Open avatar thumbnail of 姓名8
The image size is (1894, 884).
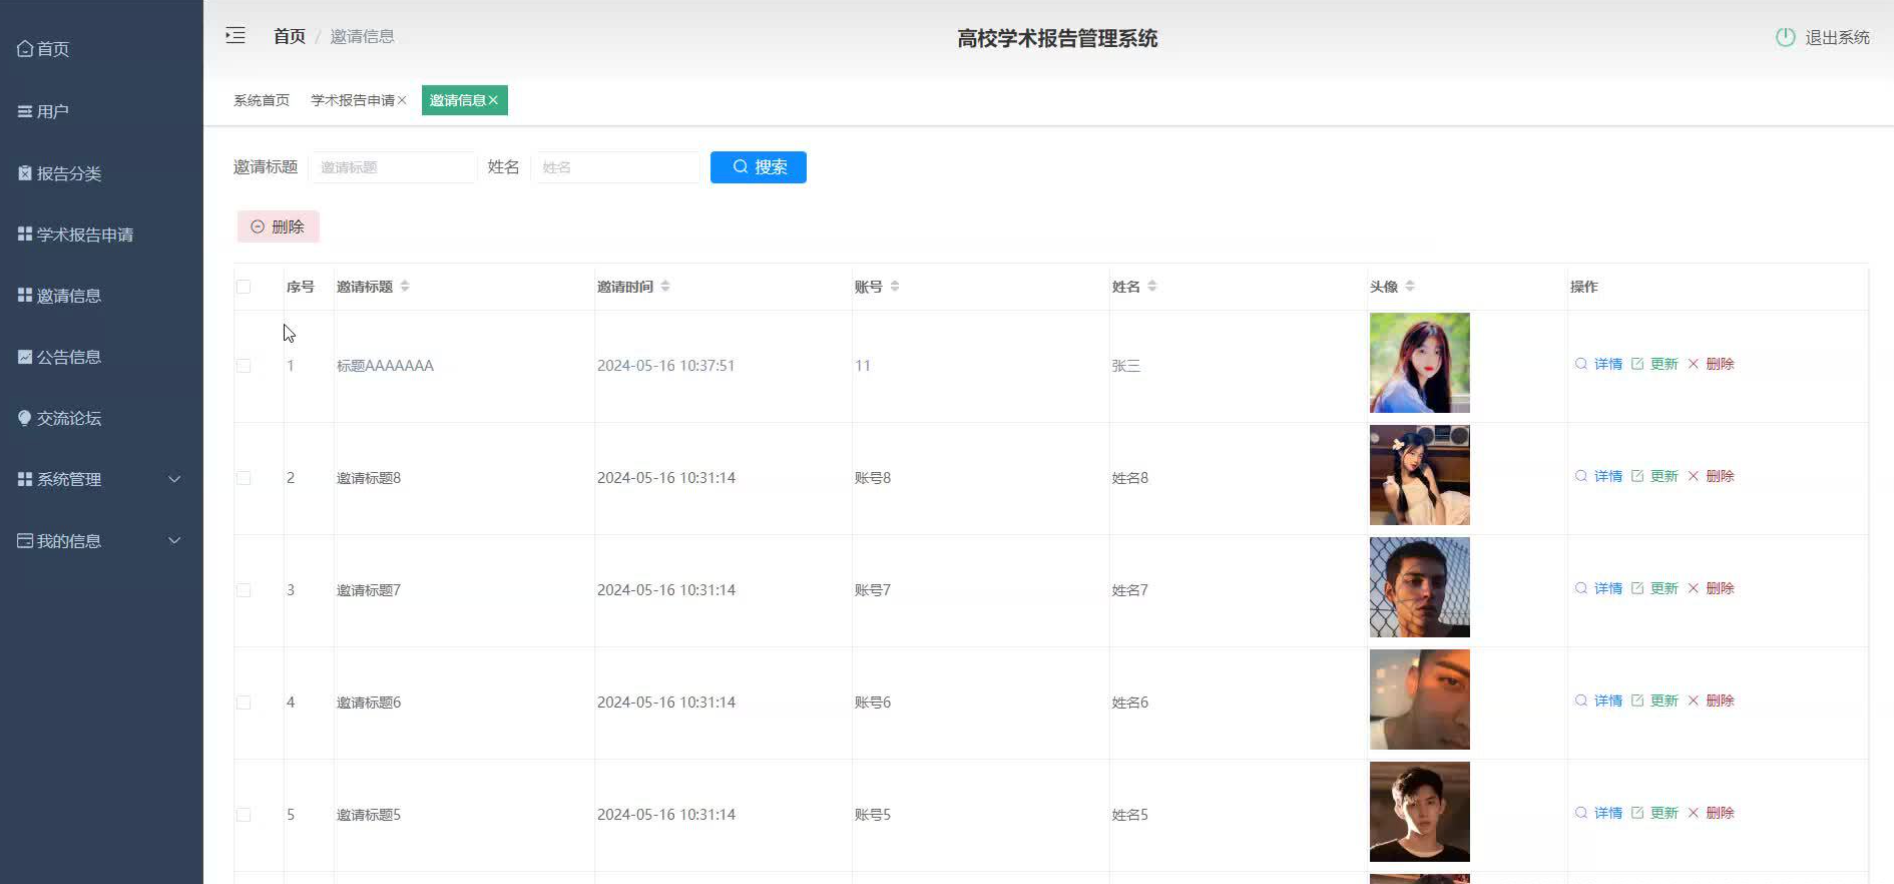(x=1420, y=475)
